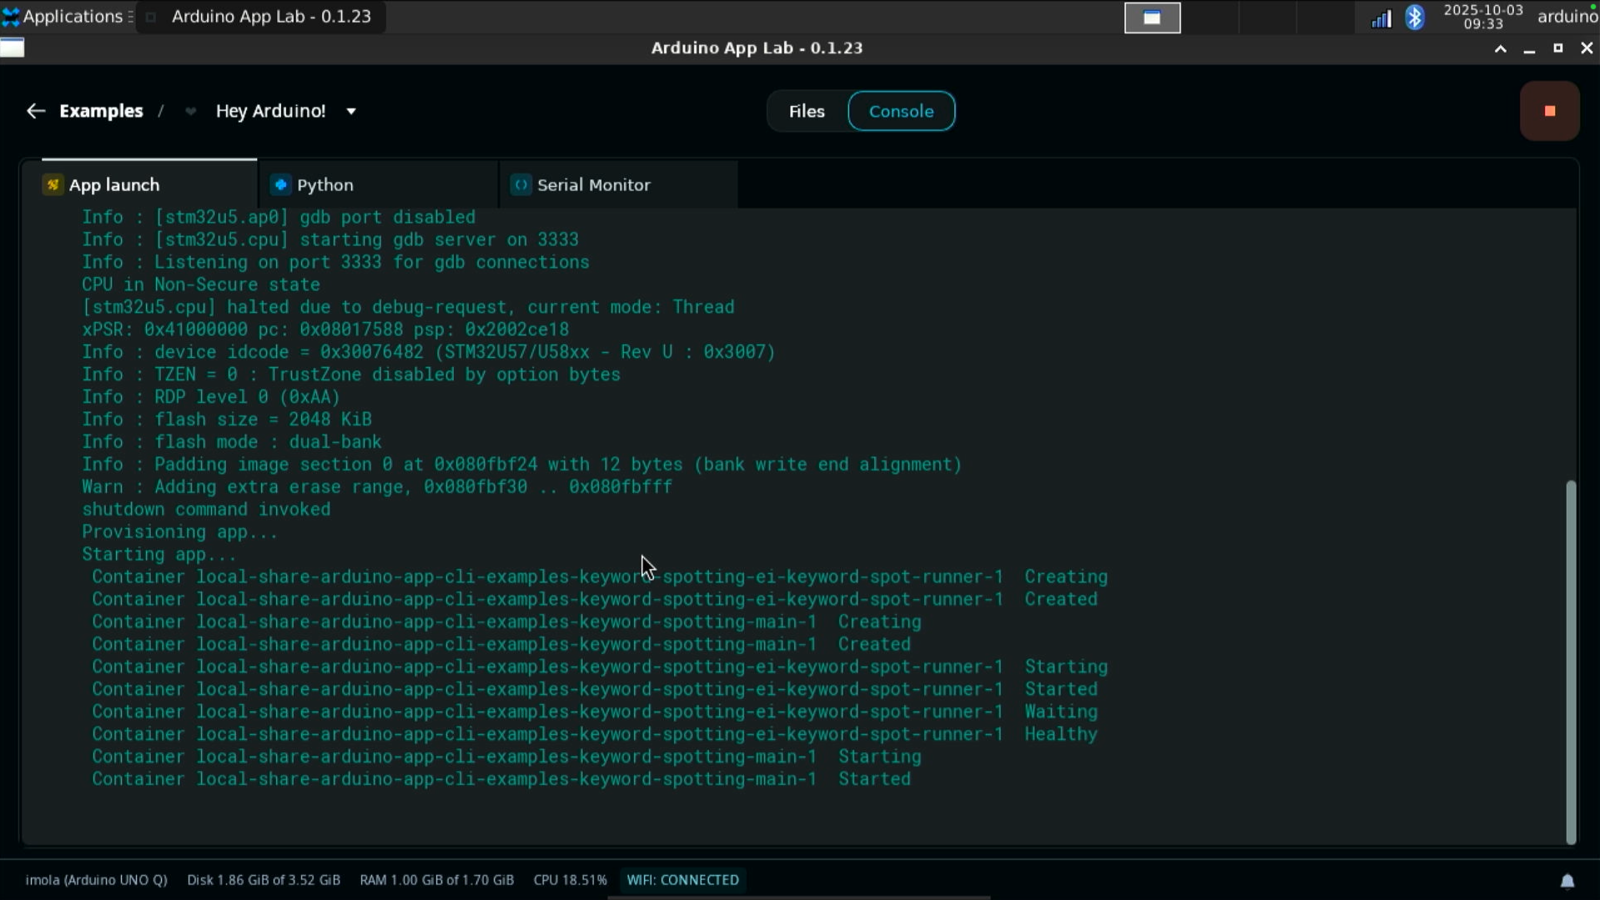This screenshot has width=1600, height=900.
Task: Expand the Hey Arduino! app dropdown arrow
Action: tap(351, 111)
